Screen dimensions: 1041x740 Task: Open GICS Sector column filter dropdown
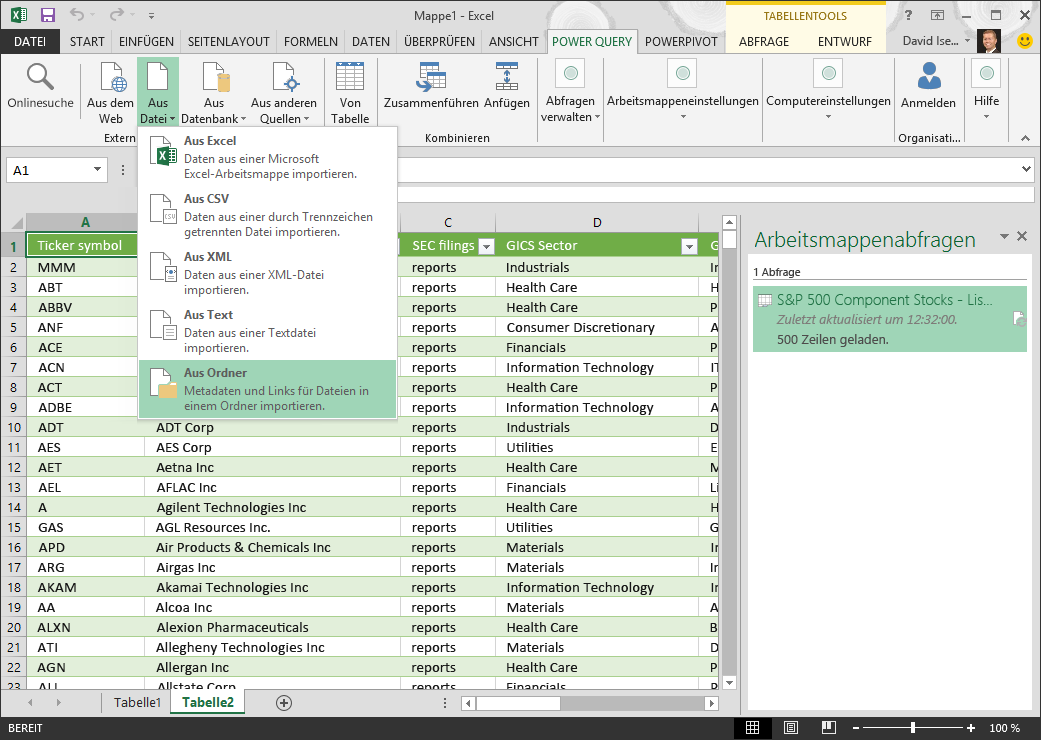pos(689,246)
